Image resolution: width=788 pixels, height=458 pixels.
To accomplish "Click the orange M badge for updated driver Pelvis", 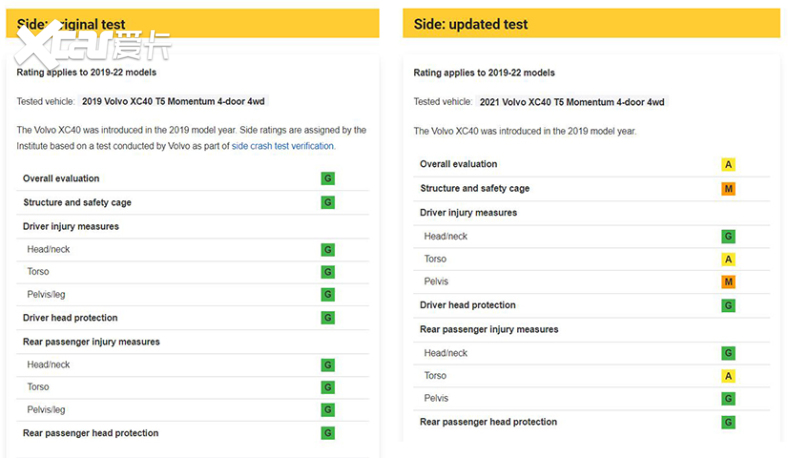I will [x=728, y=282].
